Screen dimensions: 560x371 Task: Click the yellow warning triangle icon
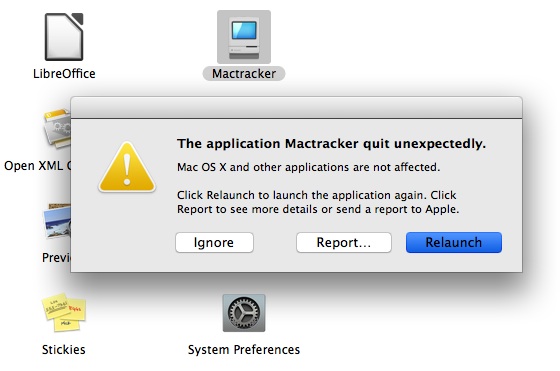tap(127, 167)
